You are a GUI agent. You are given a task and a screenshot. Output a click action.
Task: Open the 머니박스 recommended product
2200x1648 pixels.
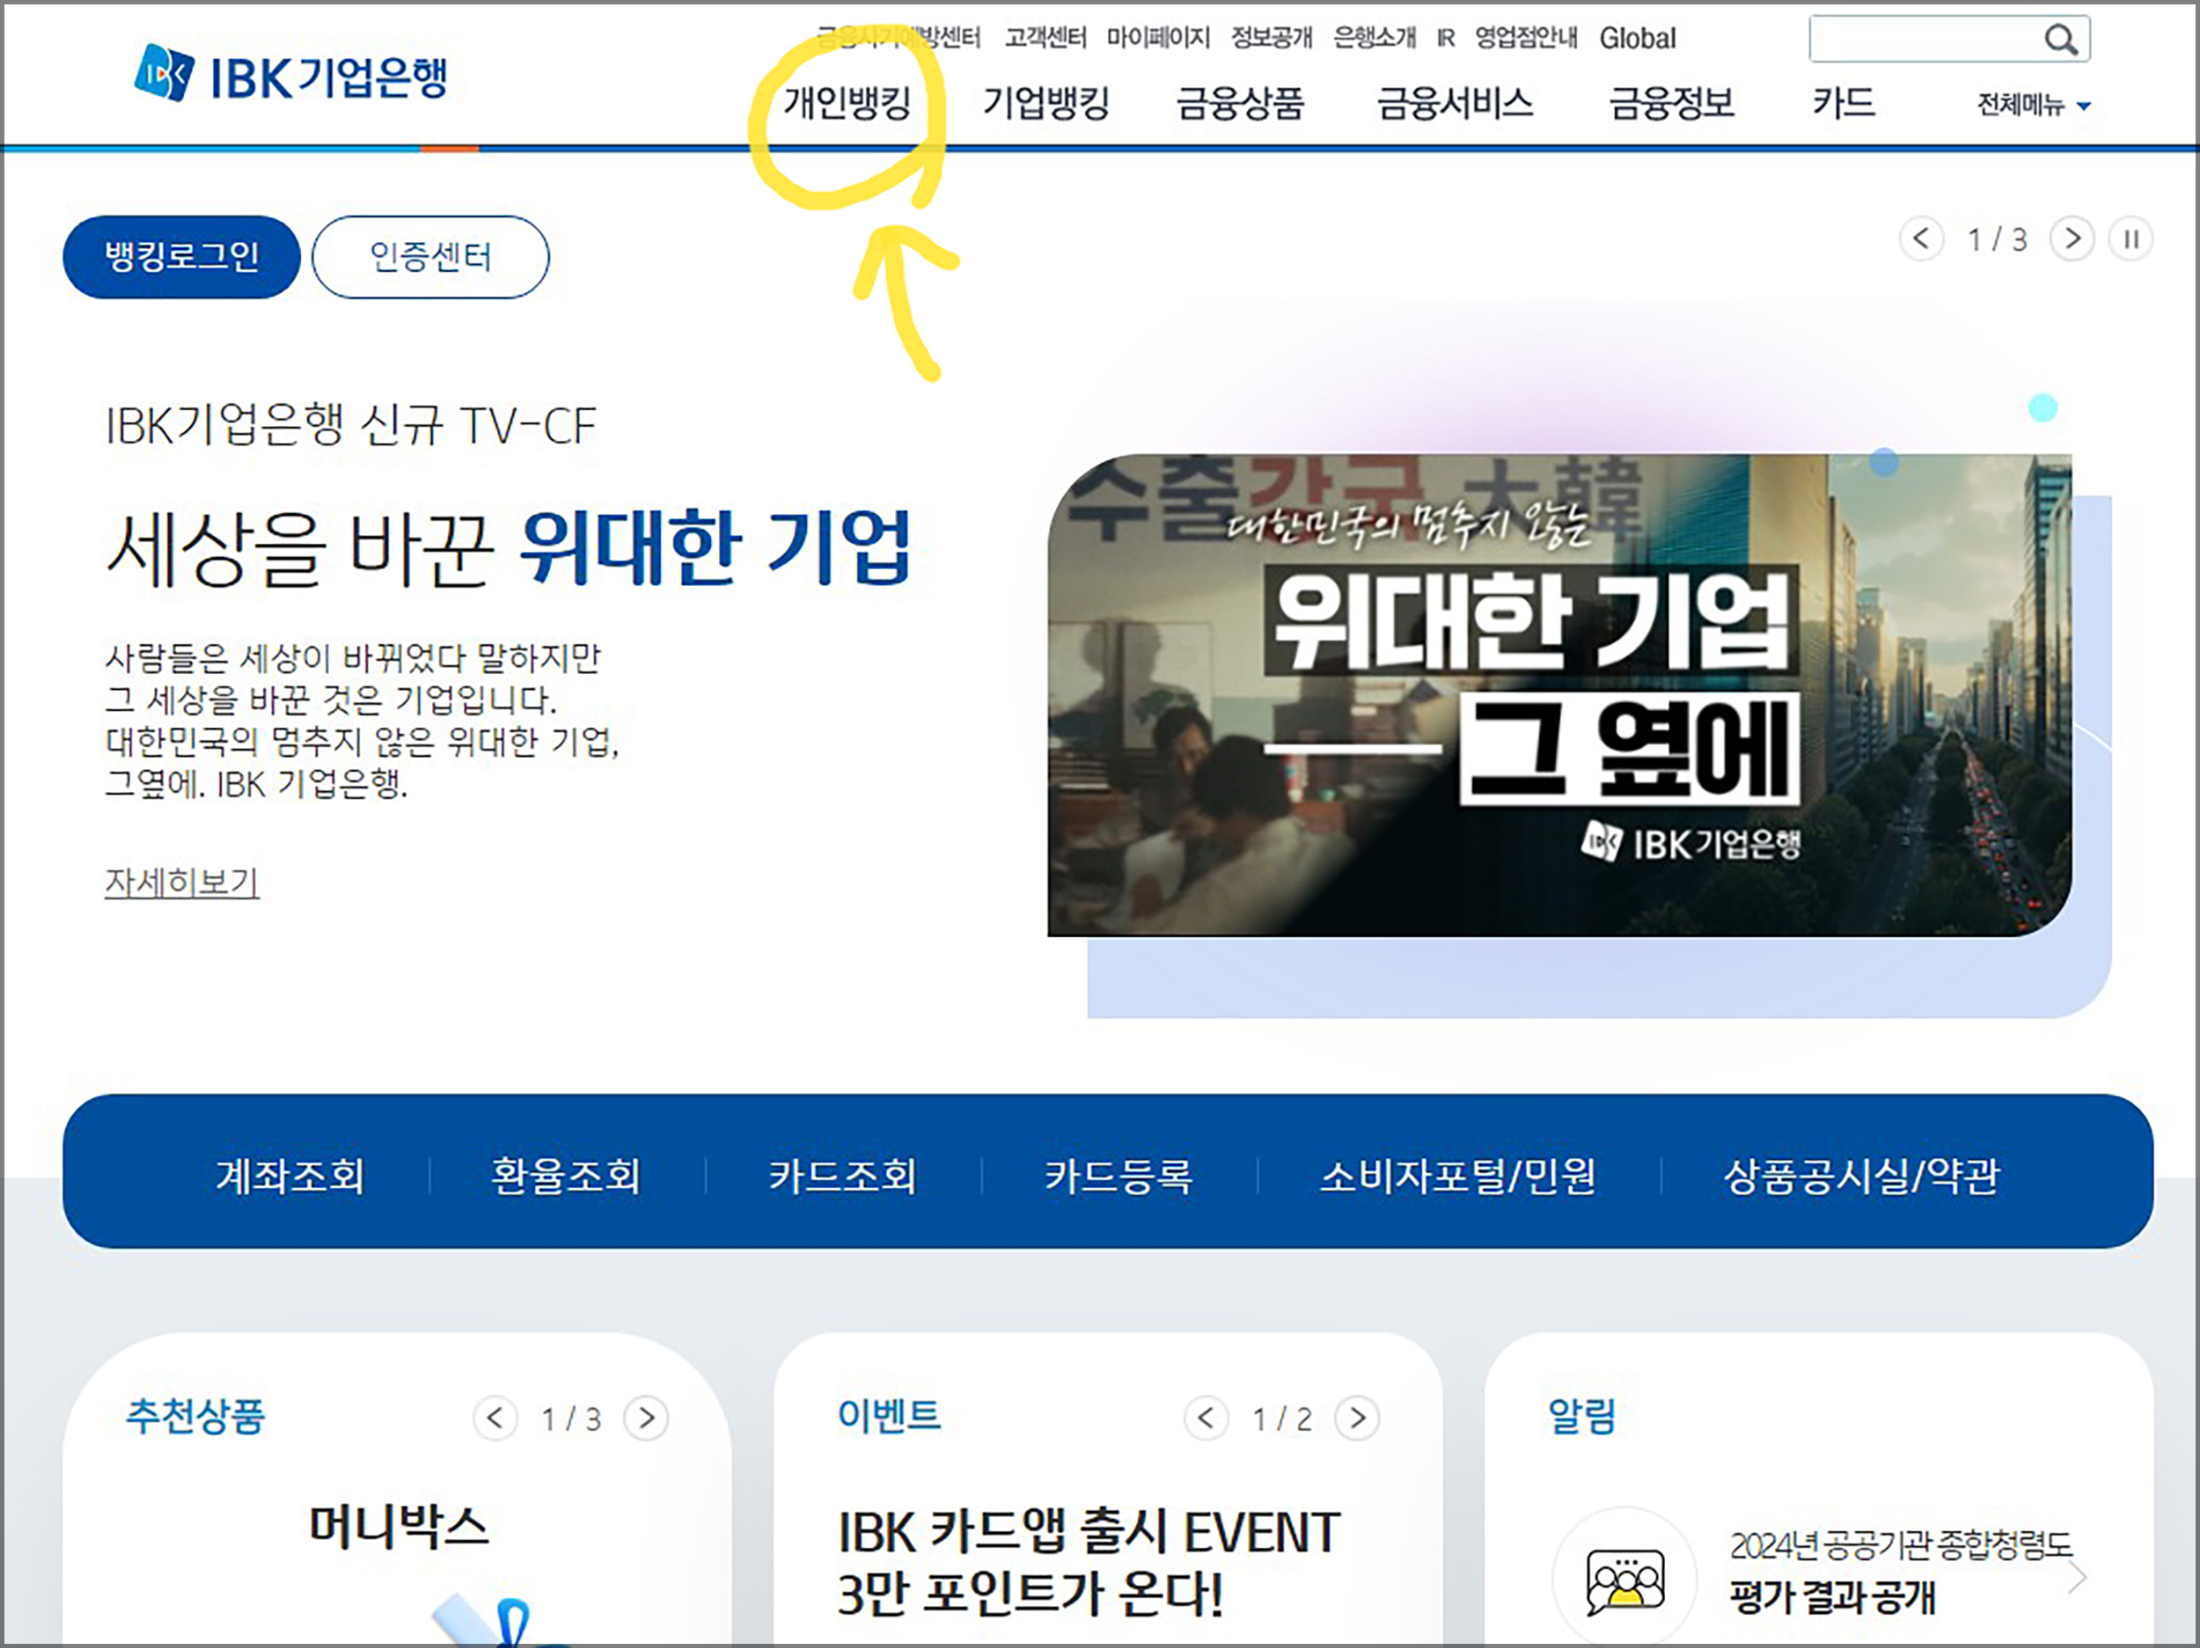tap(398, 1527)
